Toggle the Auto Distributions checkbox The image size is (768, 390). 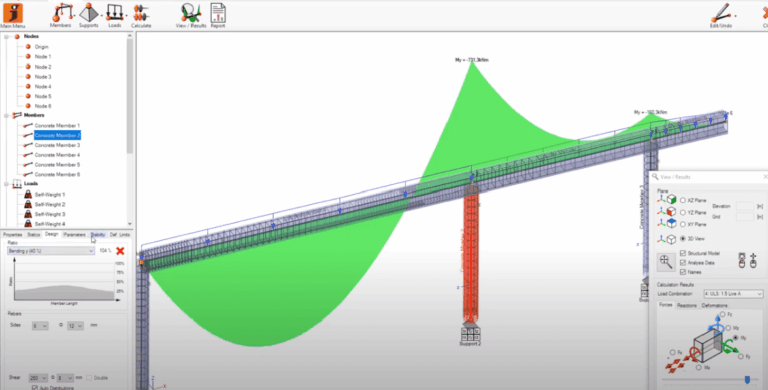[35, 388]
